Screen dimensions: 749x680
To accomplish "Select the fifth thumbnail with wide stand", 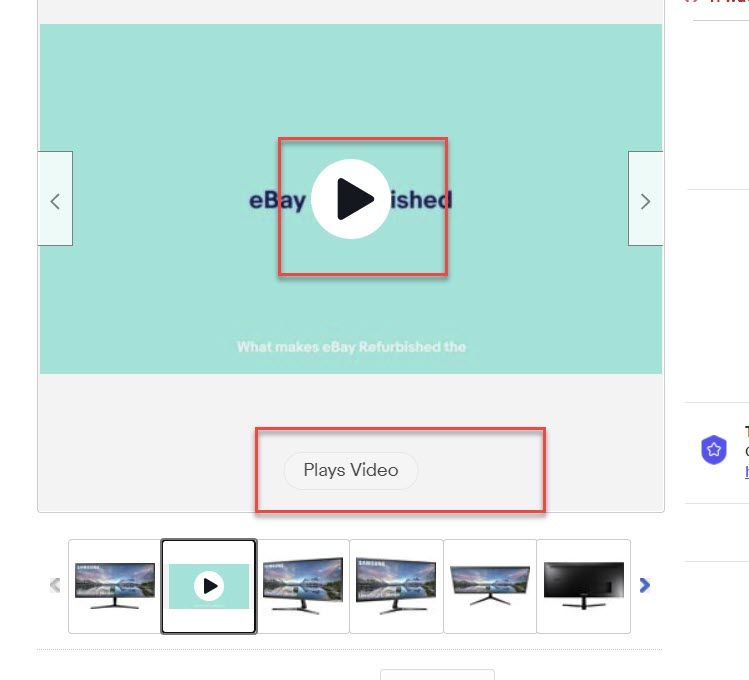I will [x=490, y=586].
